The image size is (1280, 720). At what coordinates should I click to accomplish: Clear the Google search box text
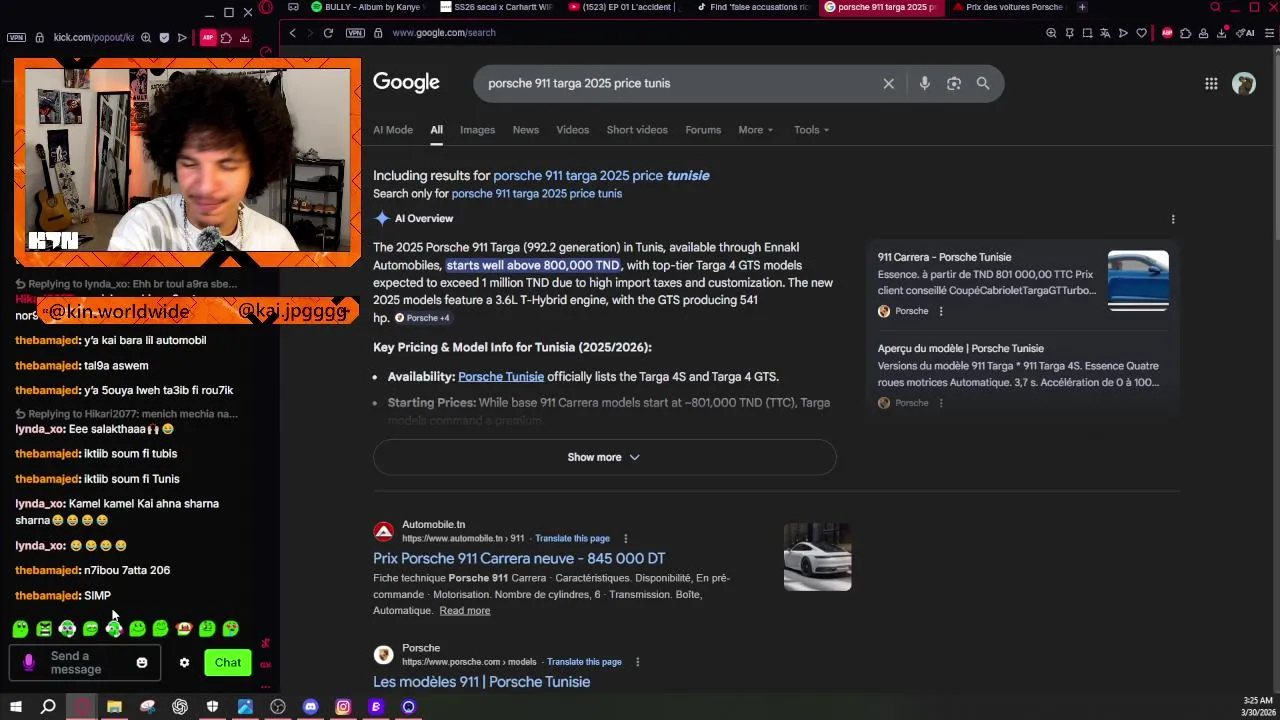coord(888,84)
